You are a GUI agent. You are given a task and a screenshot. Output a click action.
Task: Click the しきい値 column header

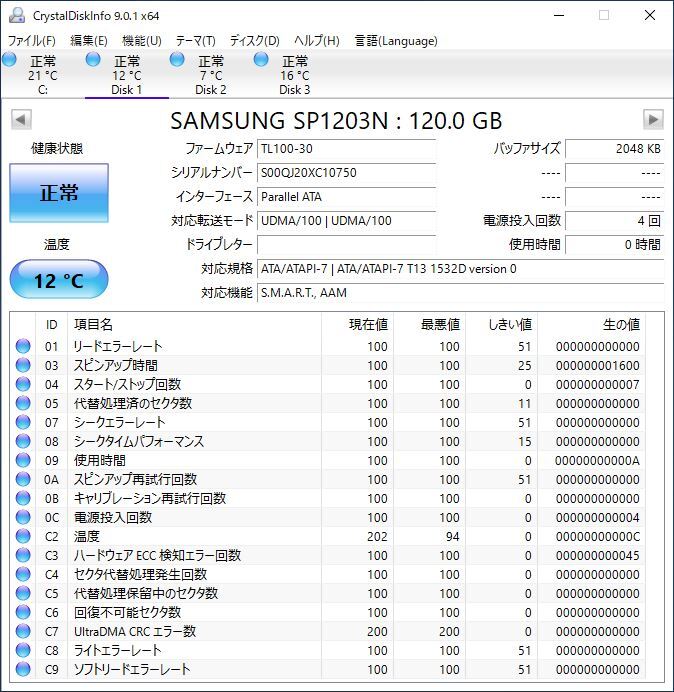pyautogui.click(x=501, y=325)
